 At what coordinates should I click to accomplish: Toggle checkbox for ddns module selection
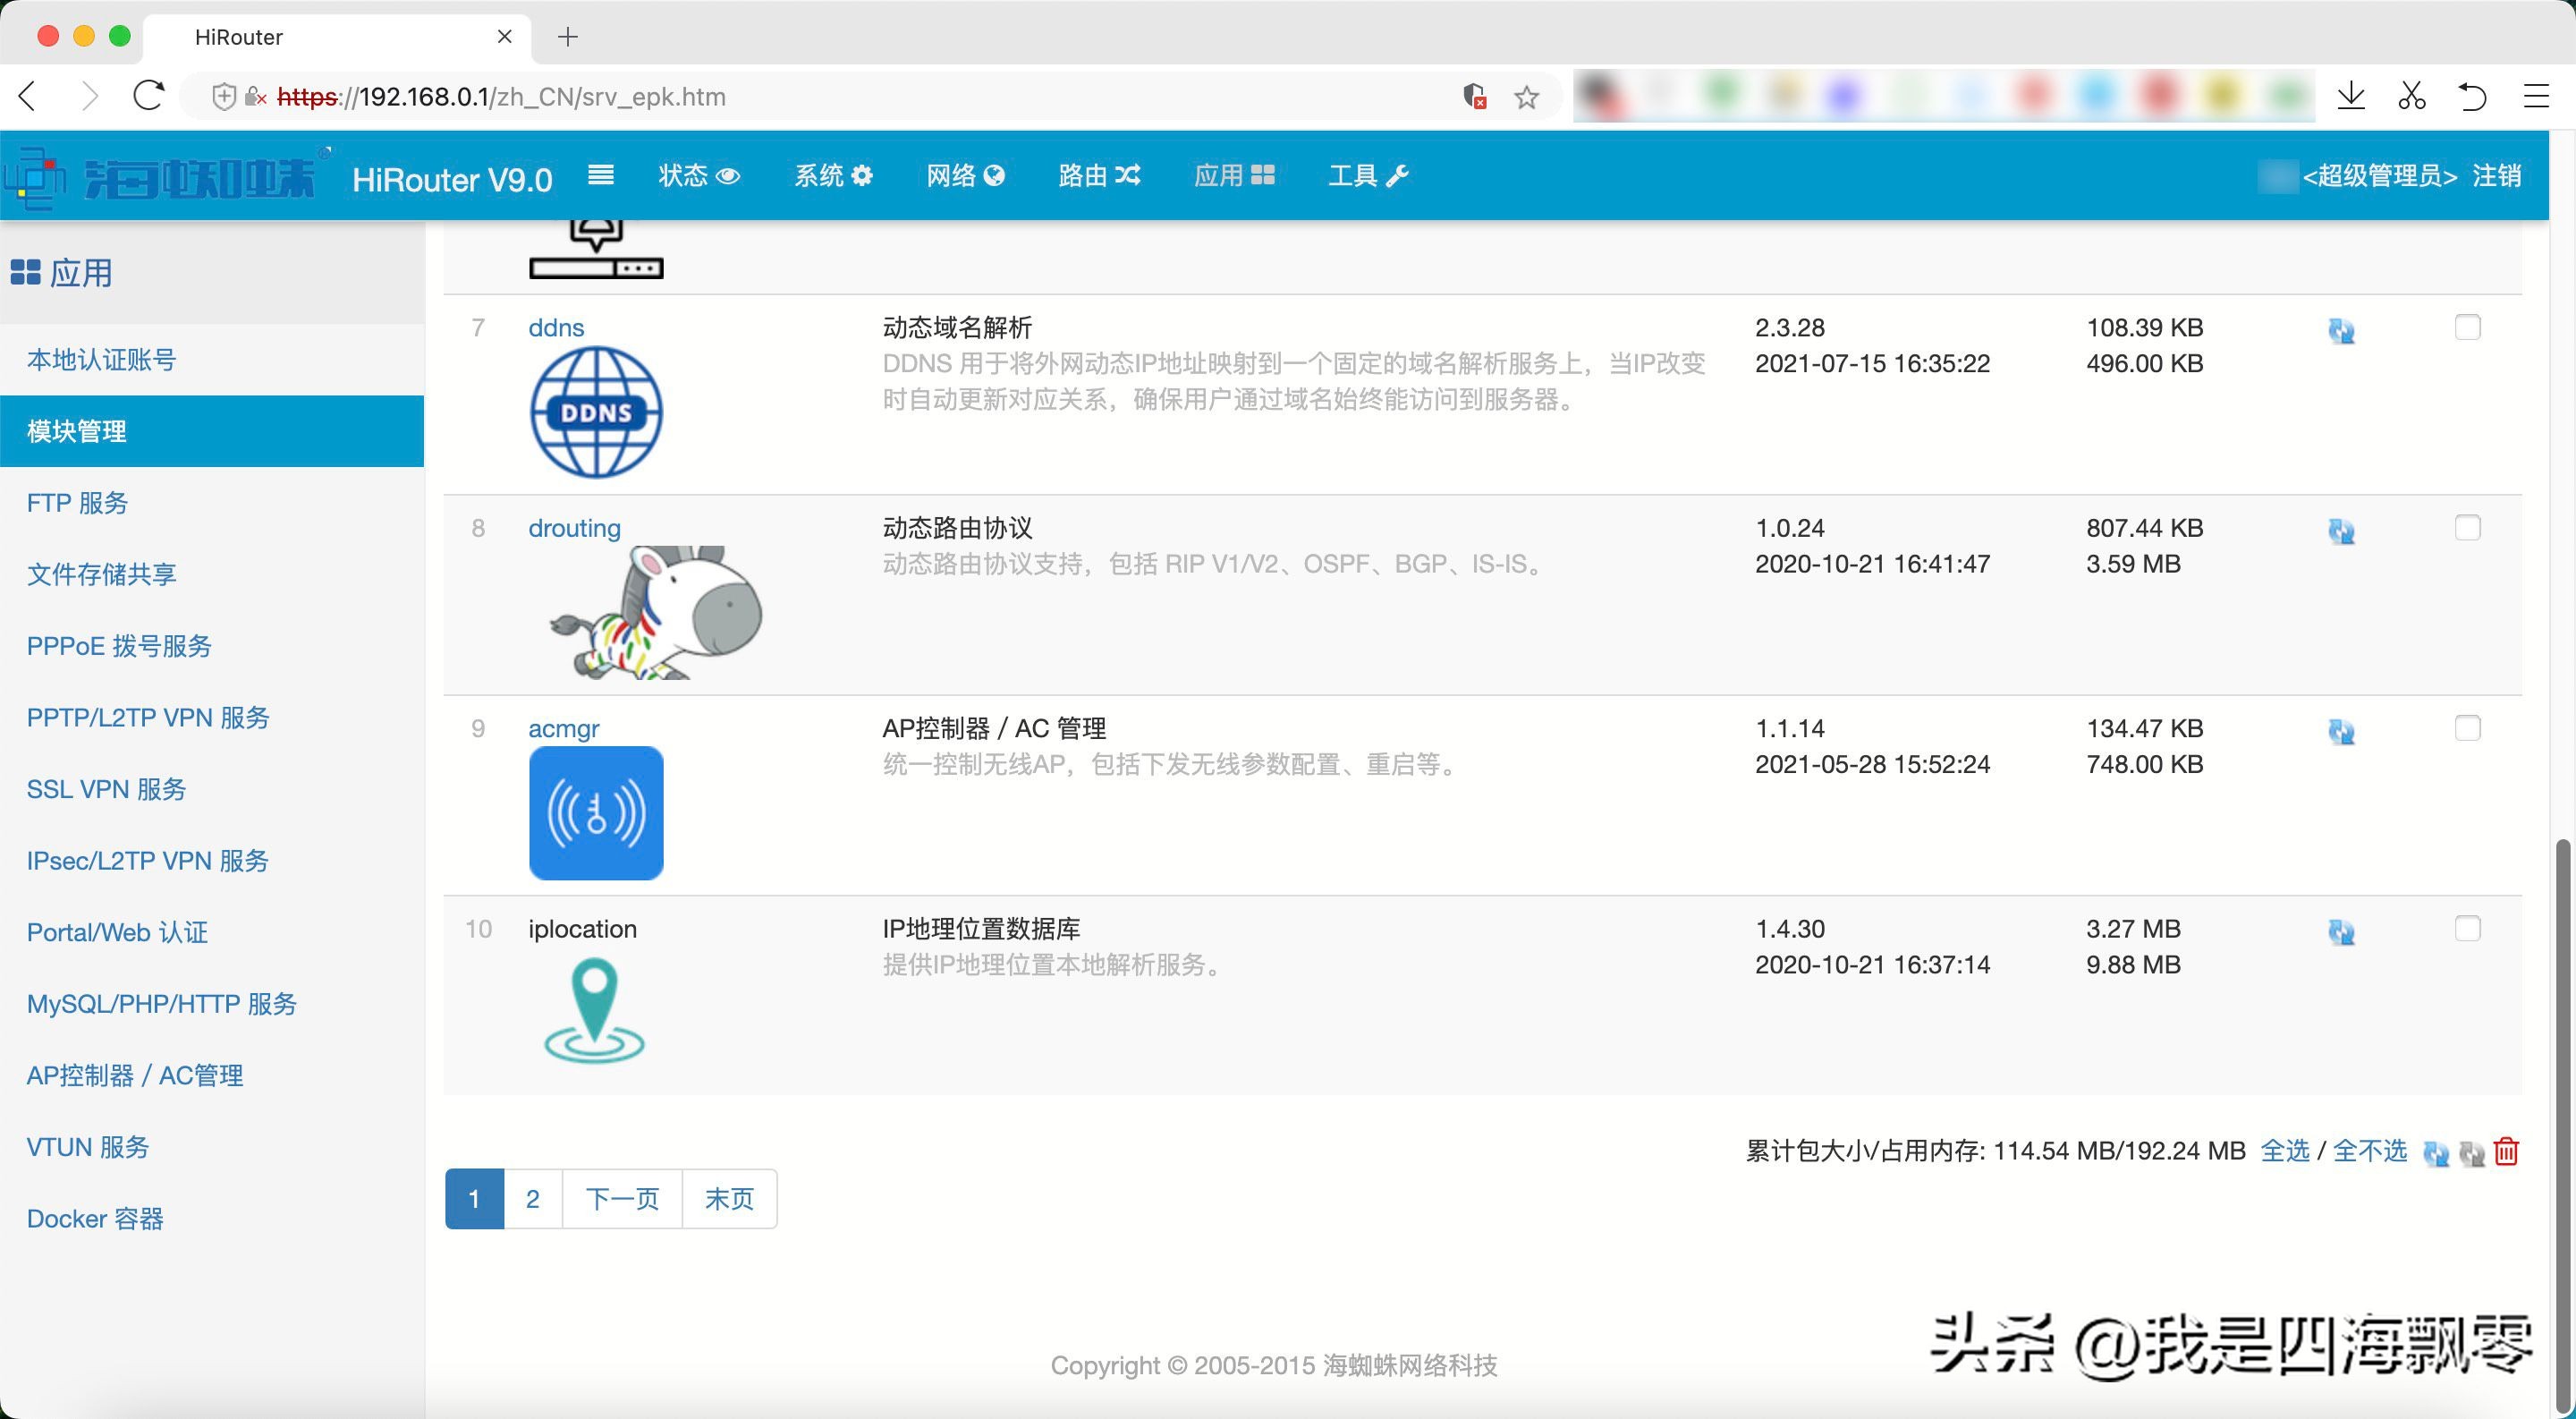click(x=2468, y=327)
